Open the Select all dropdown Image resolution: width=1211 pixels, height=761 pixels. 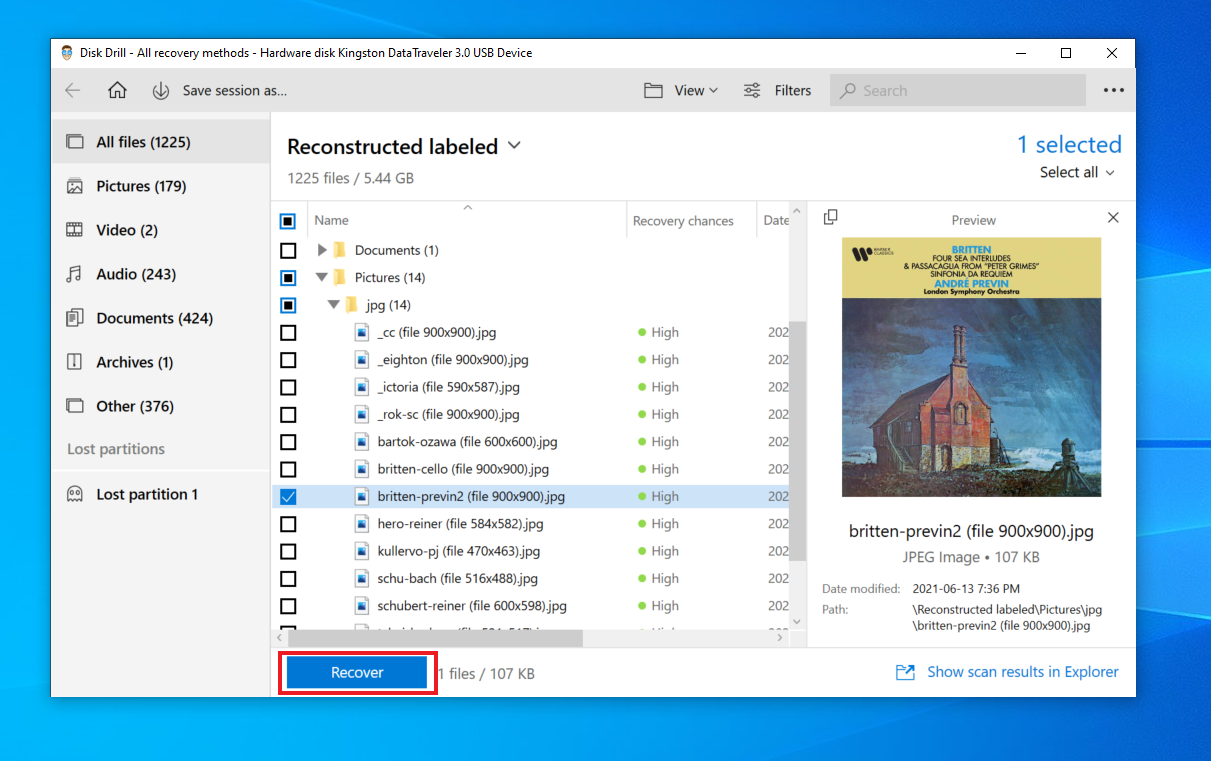point(1076,172)
